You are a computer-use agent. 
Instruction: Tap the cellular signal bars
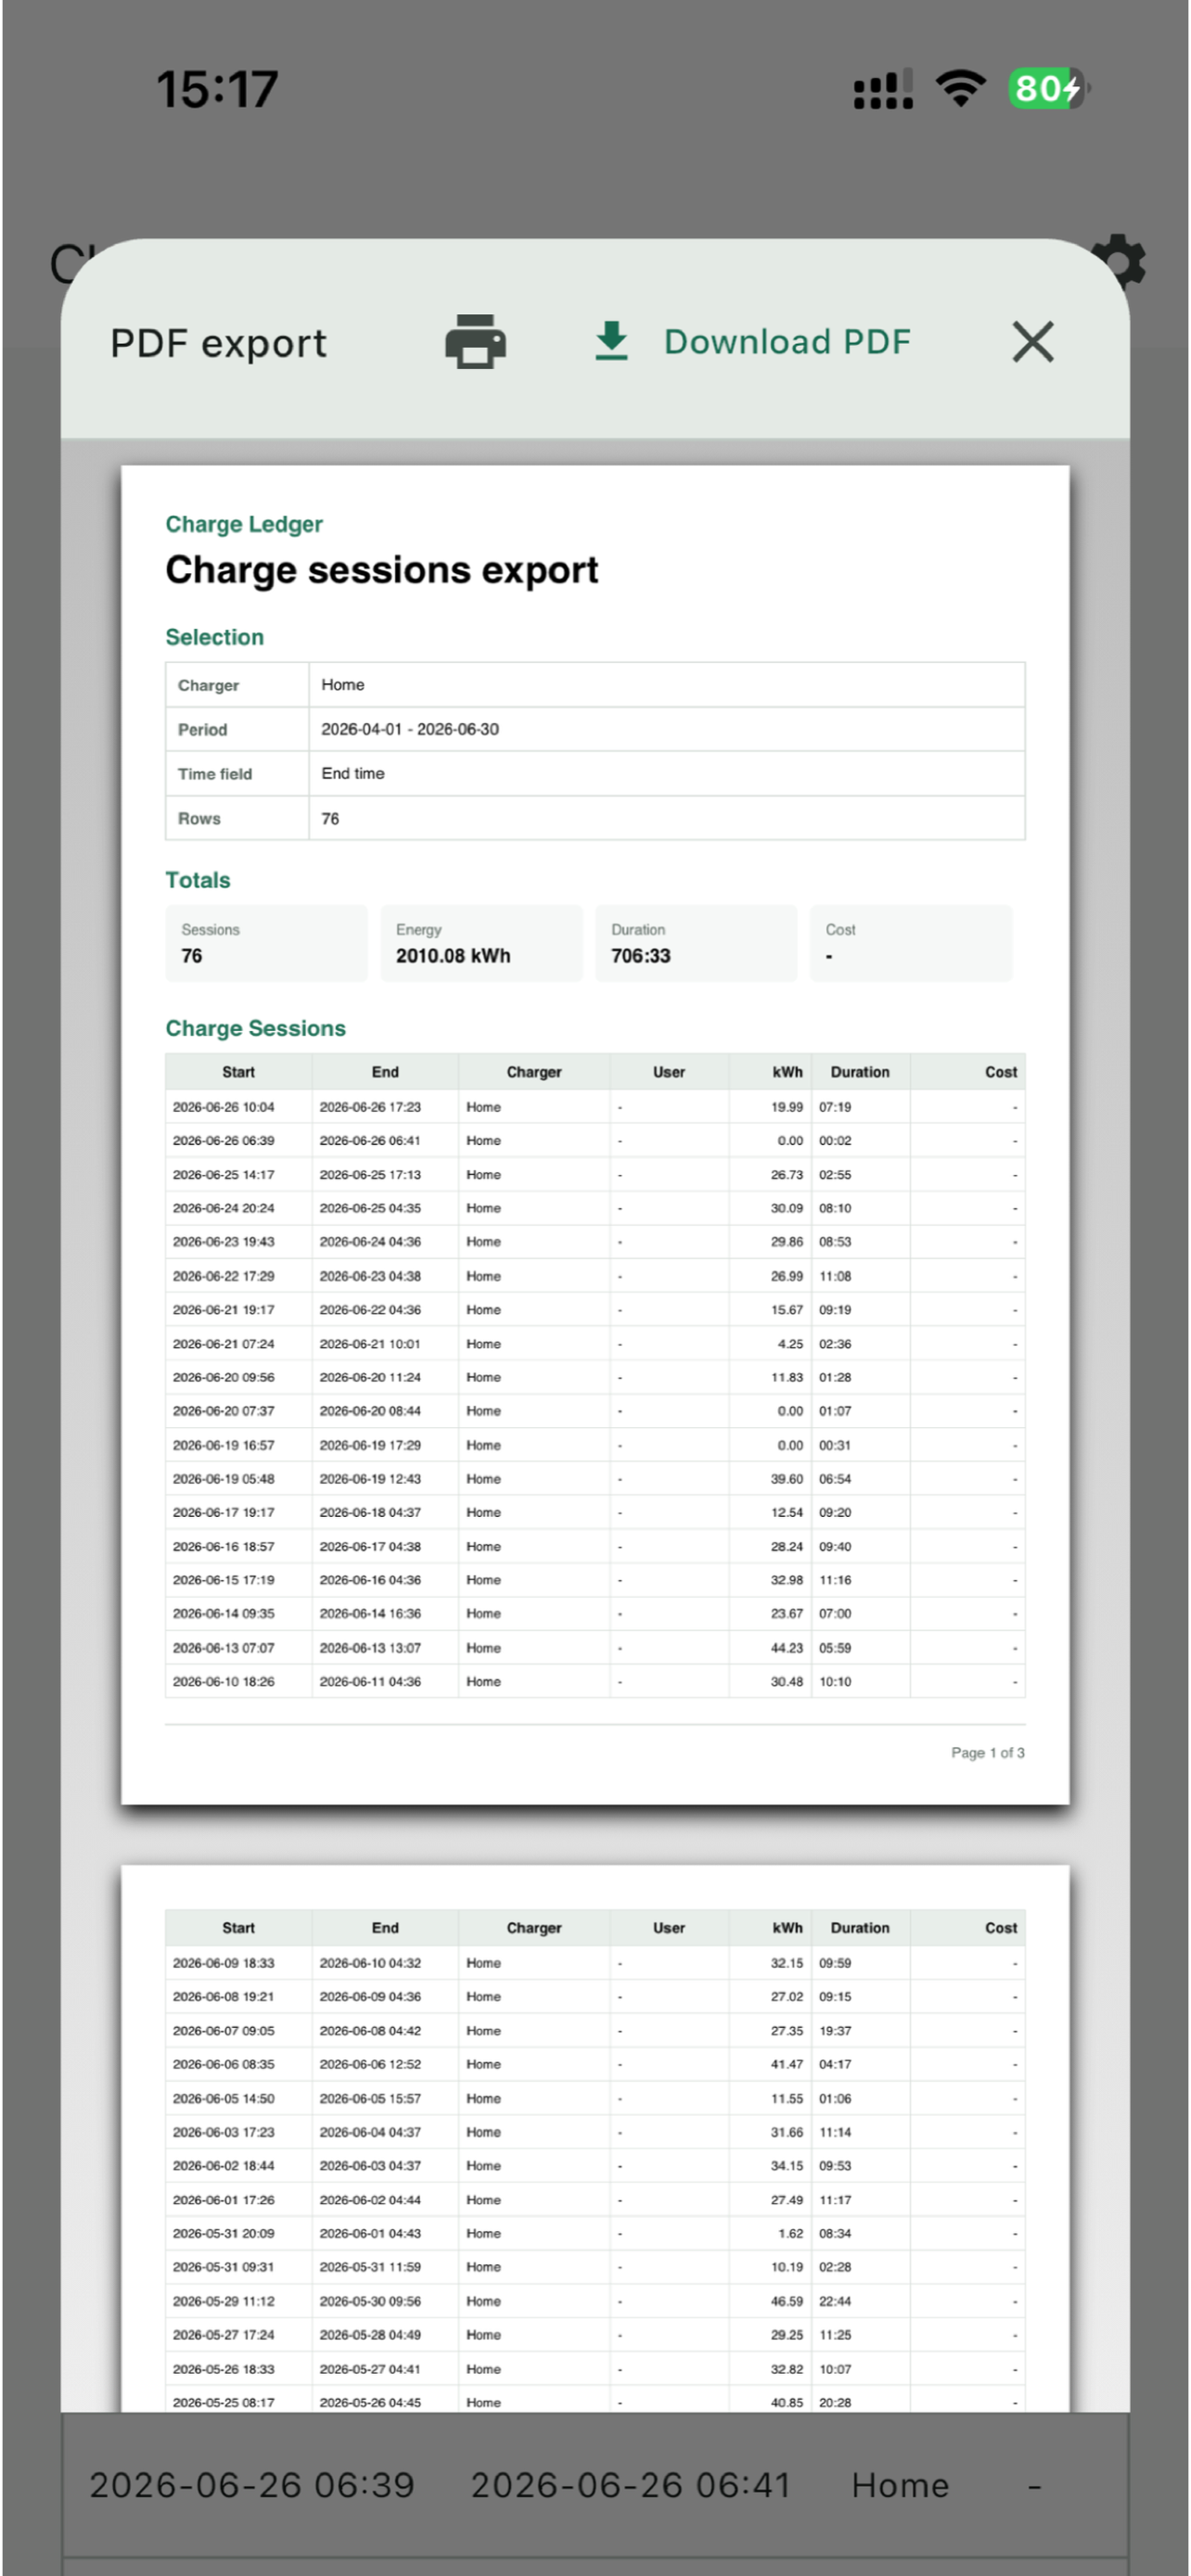coord(883,88)
